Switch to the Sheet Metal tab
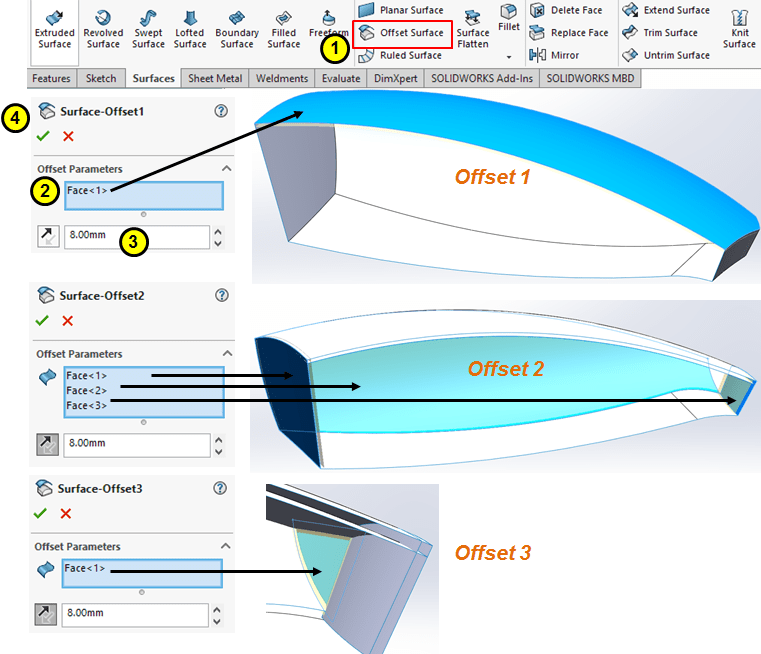761x654 pixels. (x=215, y=78)
